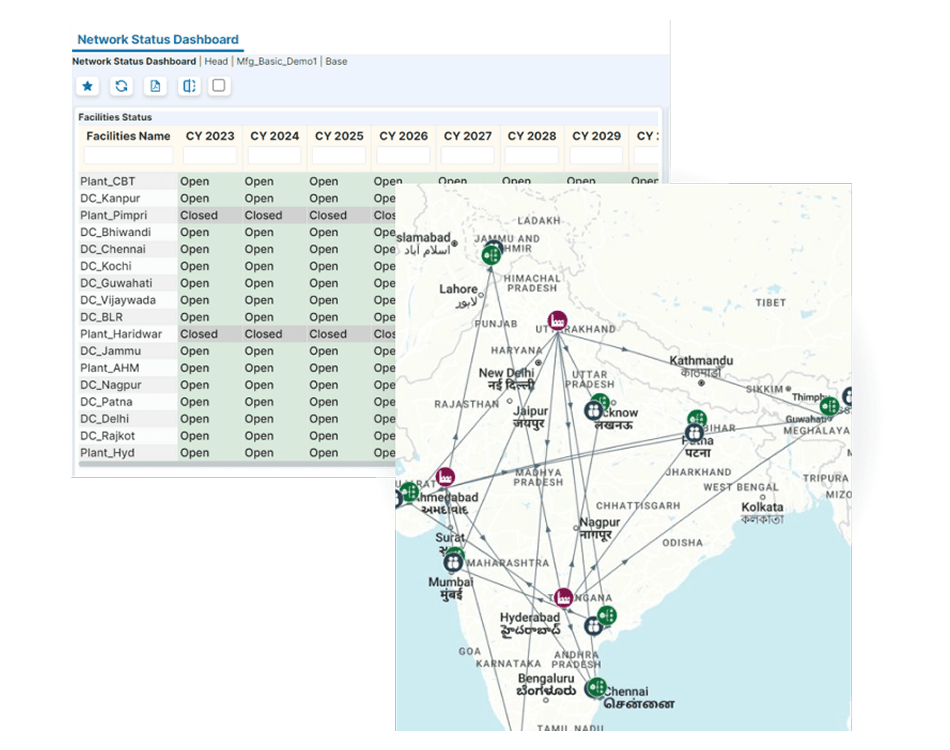Screen dimensions: 950x750
Task: Click the CY 2023 filter field
Action: coord(210,156)
